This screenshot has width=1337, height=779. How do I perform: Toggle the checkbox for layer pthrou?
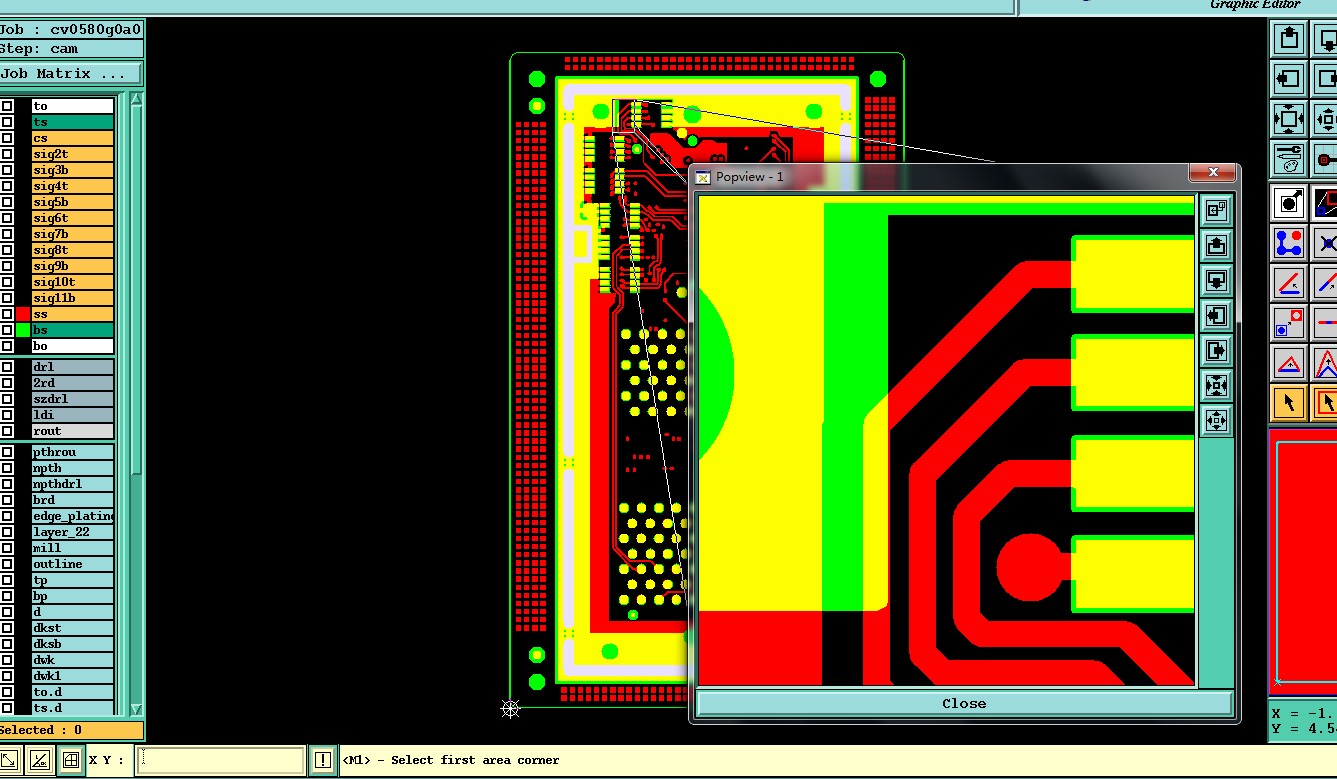pyautogui.click(x=7, y=452)
